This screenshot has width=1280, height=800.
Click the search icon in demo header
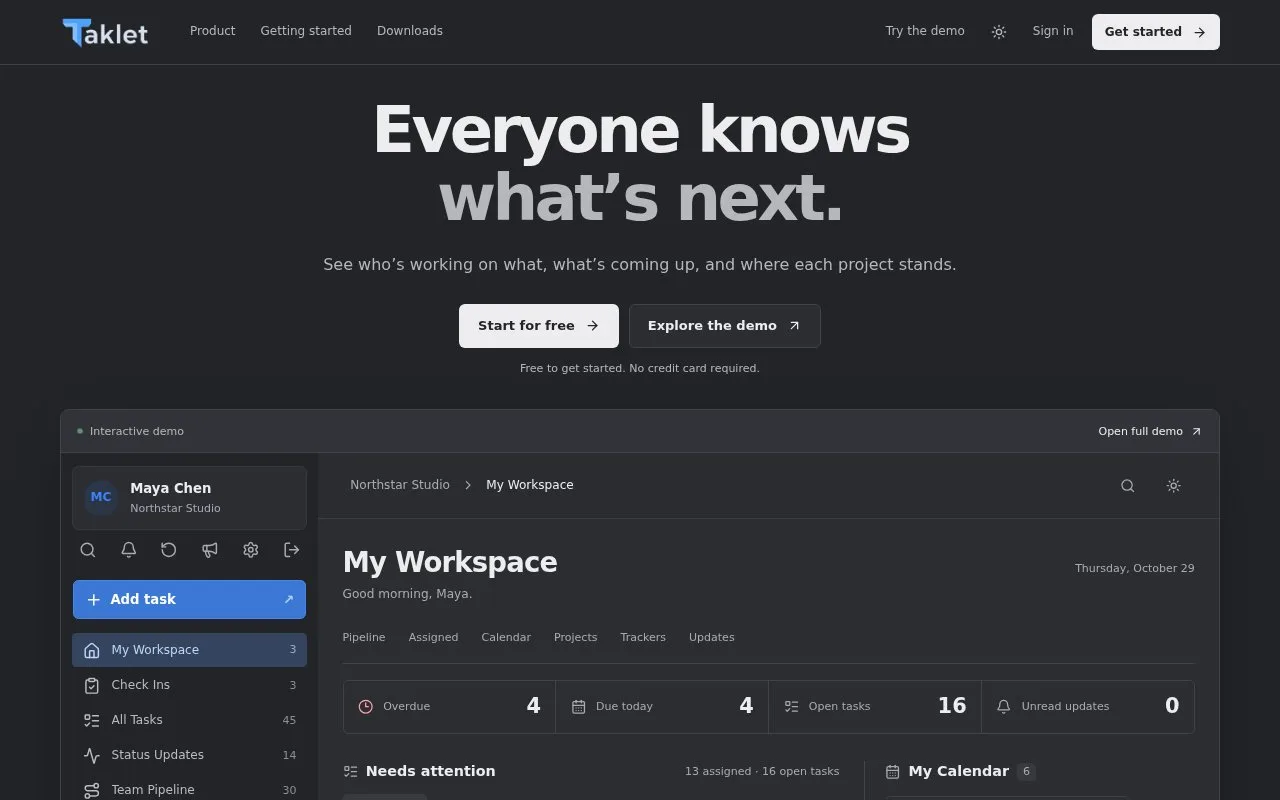pyautogui.click(x=1127, y=486)
